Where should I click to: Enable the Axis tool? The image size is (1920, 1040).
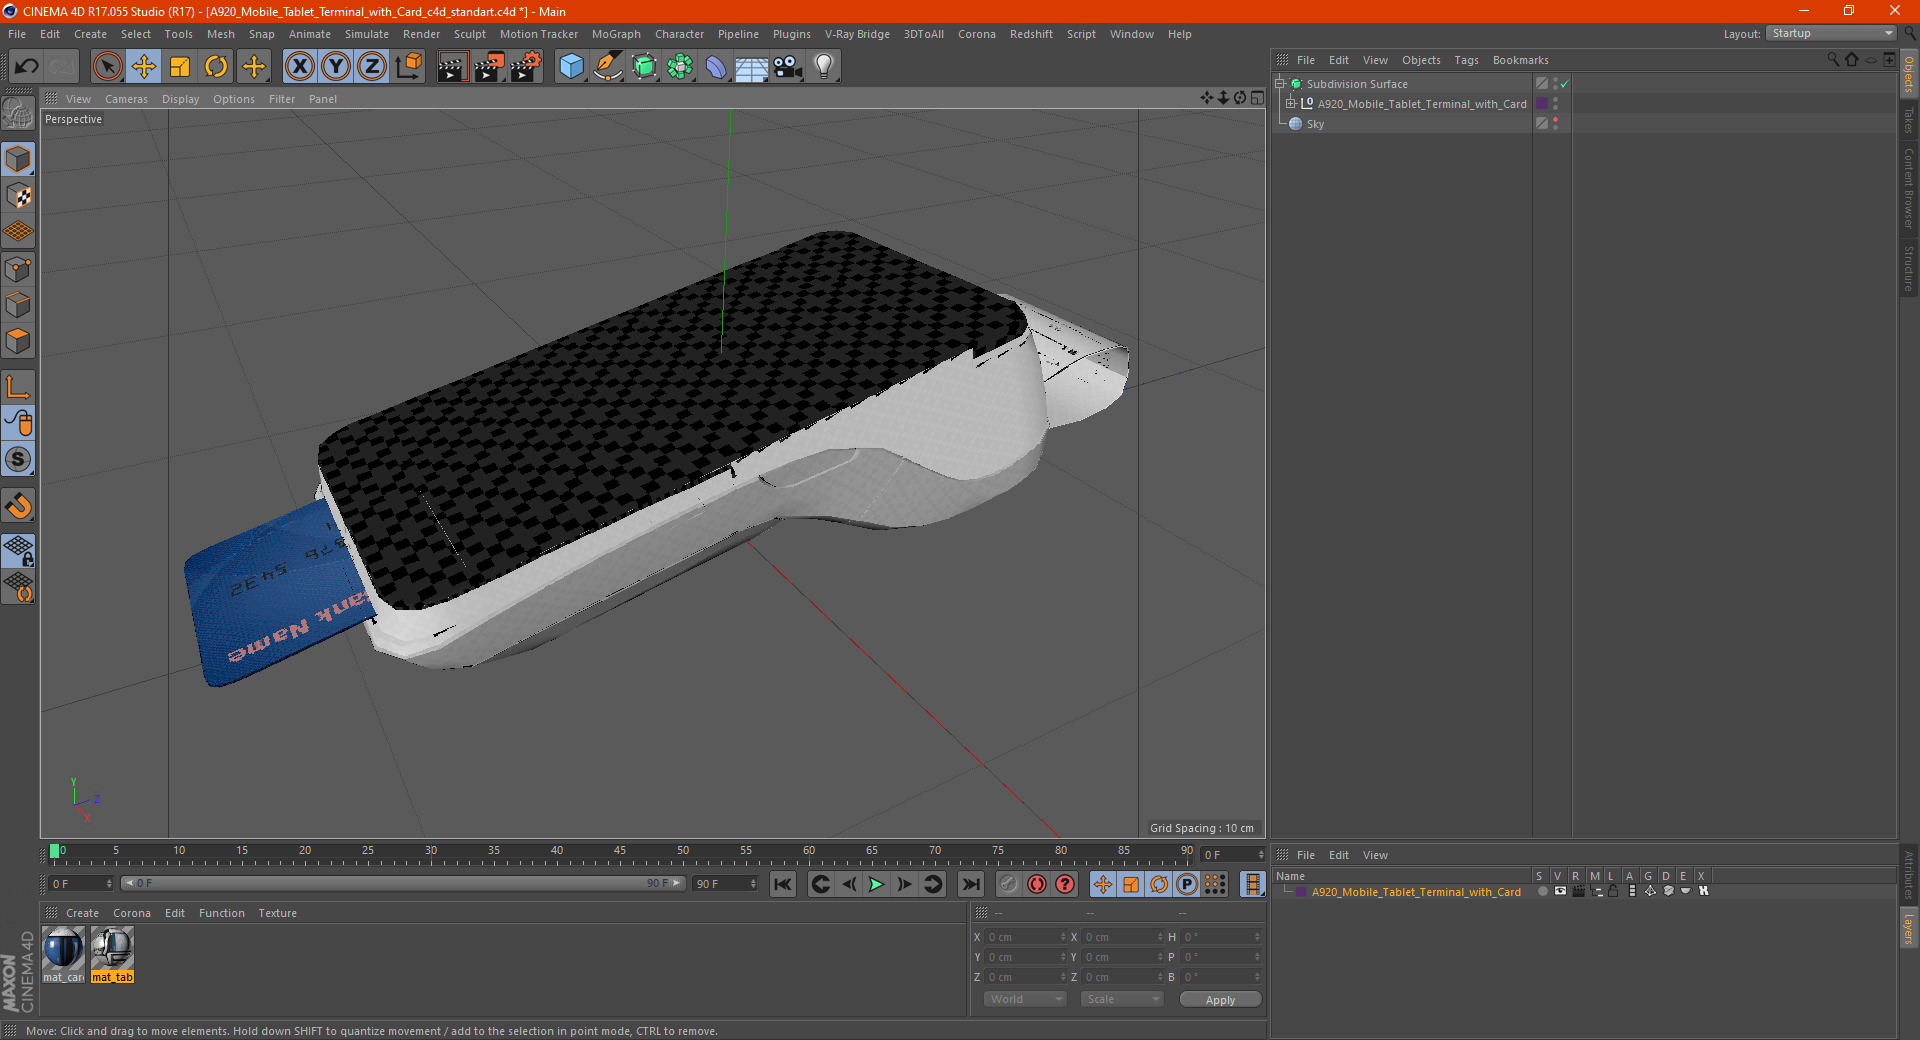pos(18,387)
